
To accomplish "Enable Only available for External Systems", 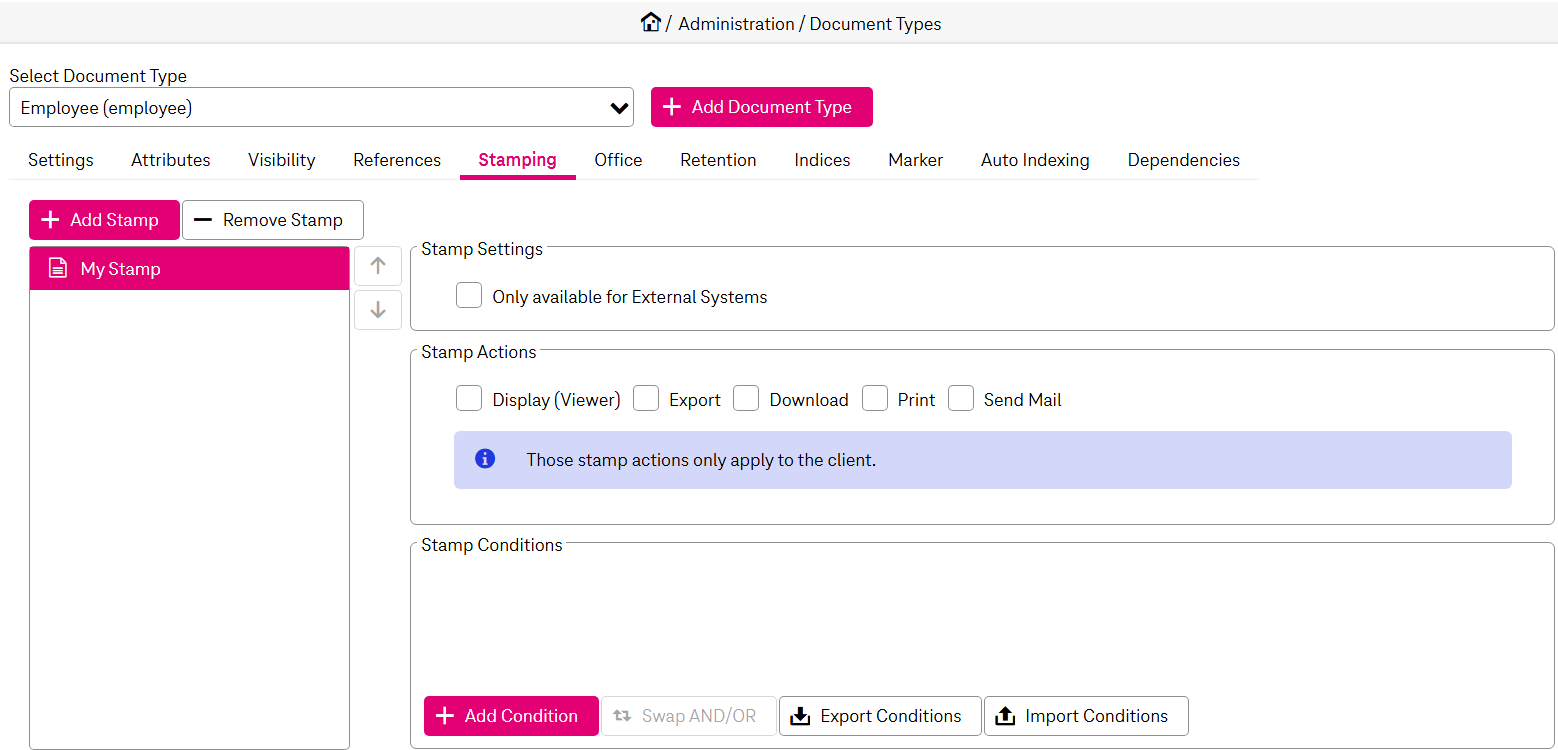I will [469, 296].
